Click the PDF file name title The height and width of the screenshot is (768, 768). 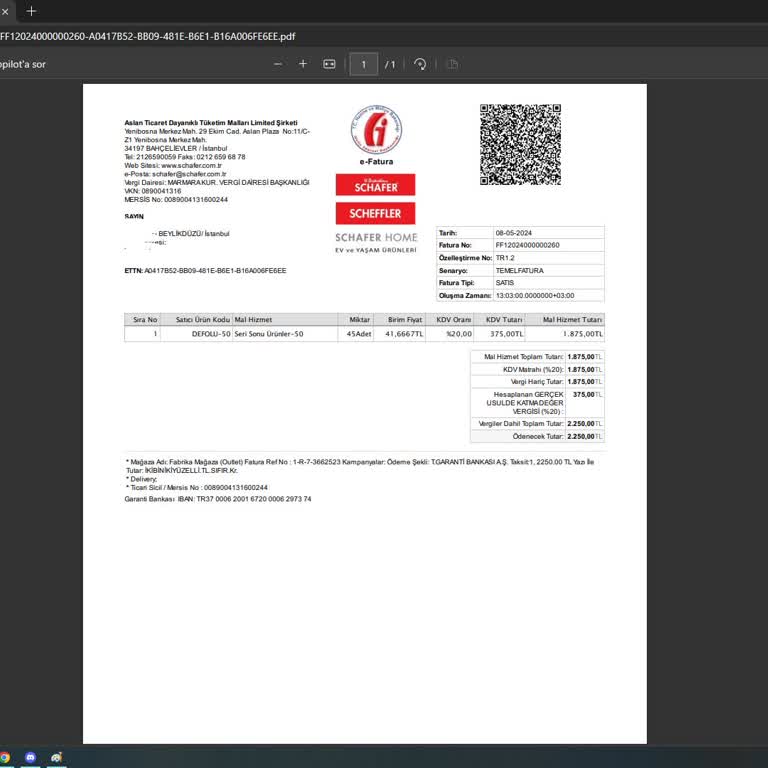coord(147,36)
